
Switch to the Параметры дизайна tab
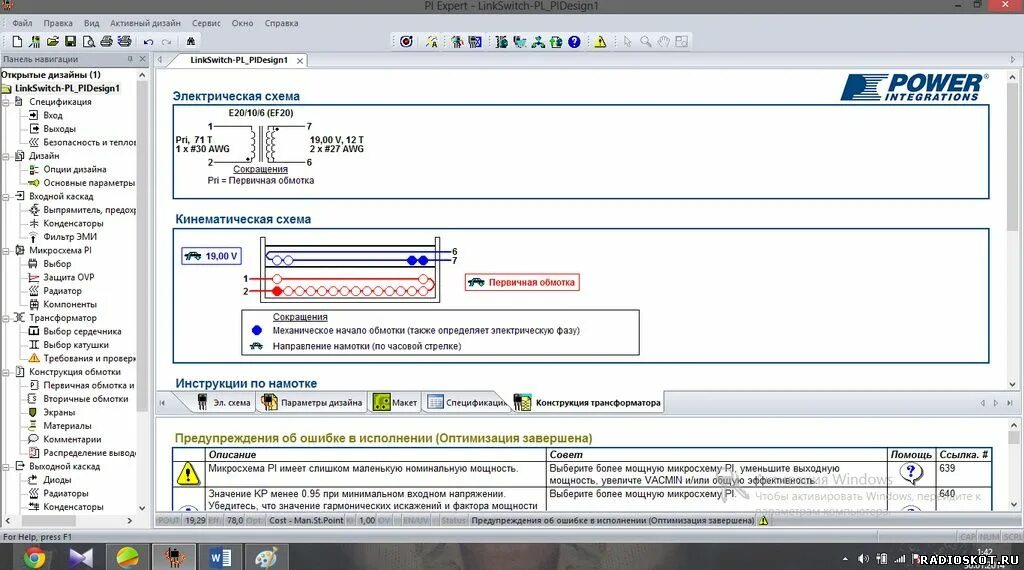312,402
